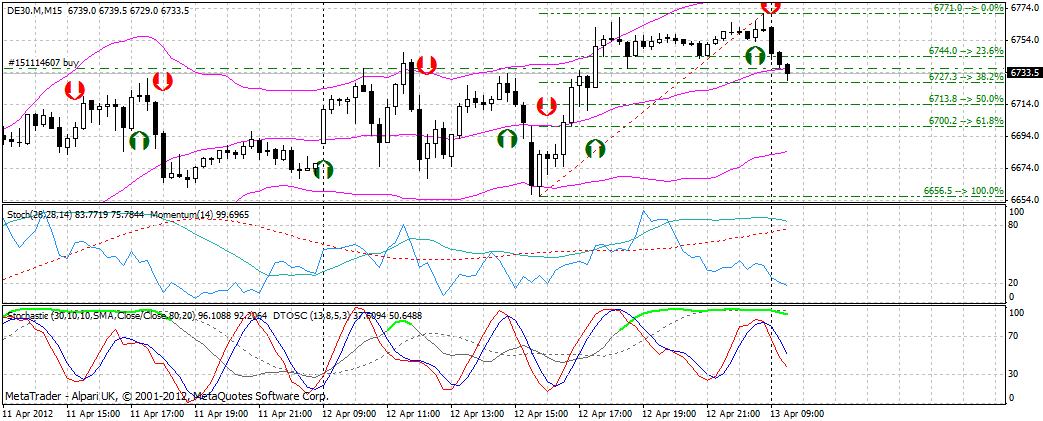Image resolution: width=1043 pixels, height=421 pixels.
Task: Click the 70 level label in Stochastic subwindow
Action: (1015, 337)
